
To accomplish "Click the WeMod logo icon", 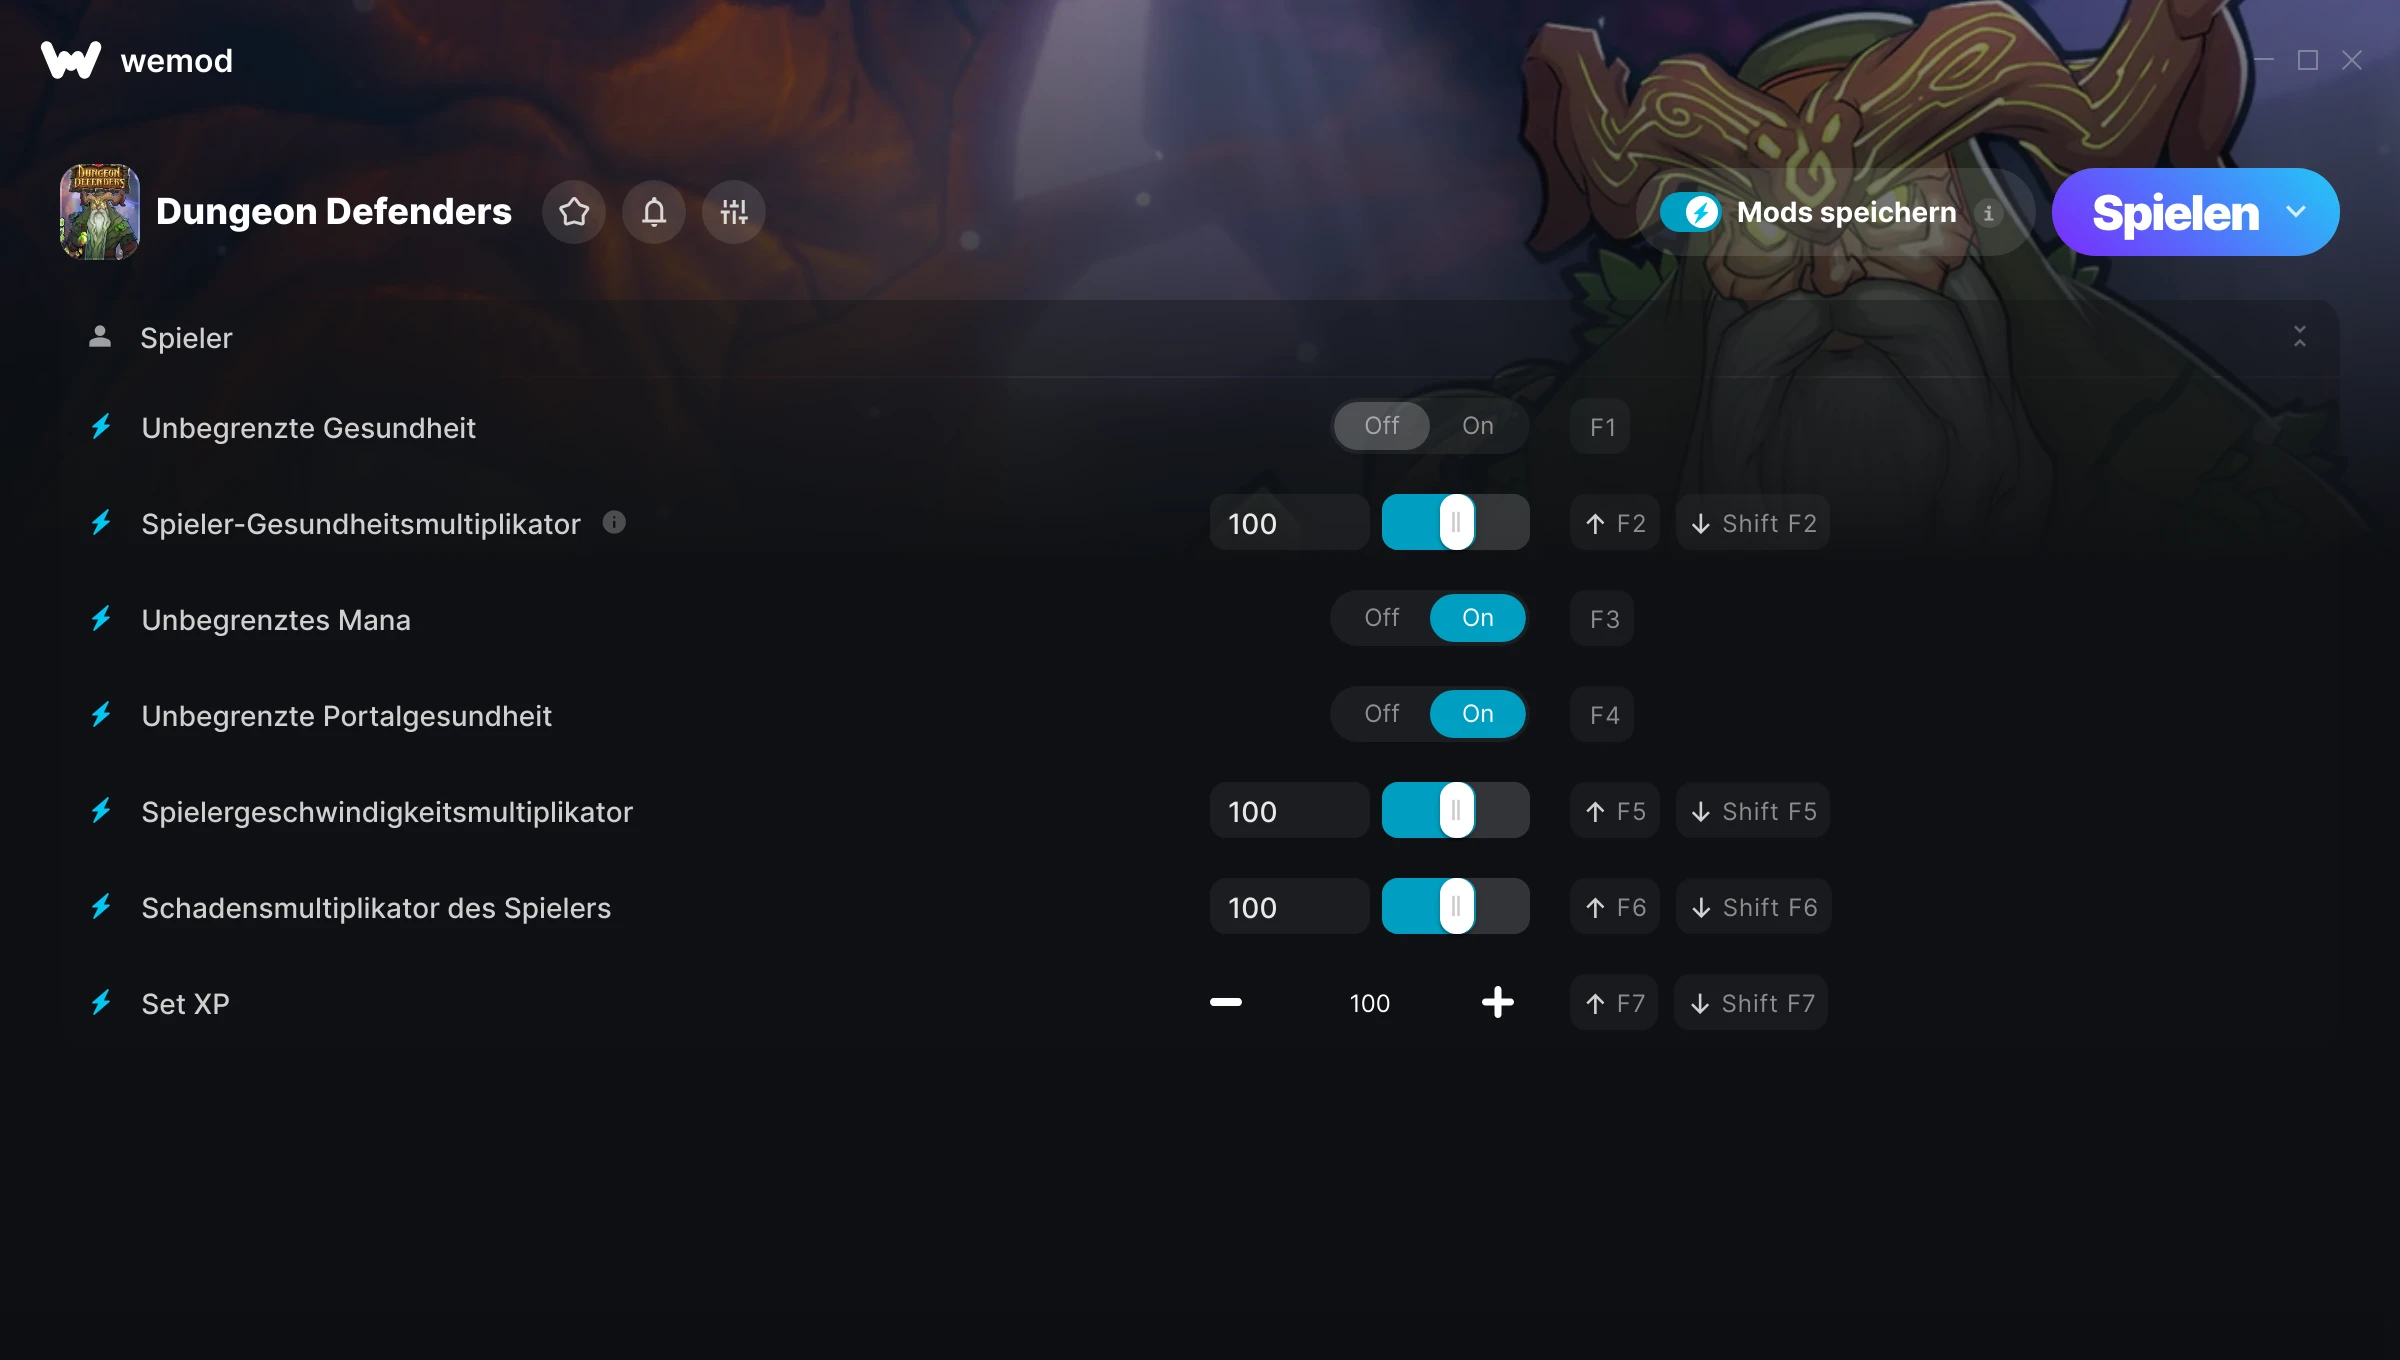I will tap(71, 60).
